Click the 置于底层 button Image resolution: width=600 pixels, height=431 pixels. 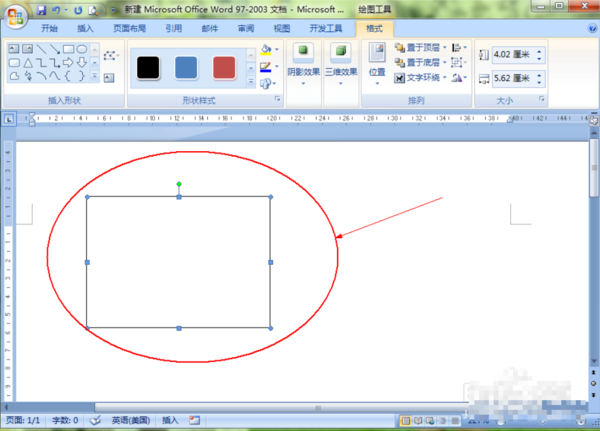(x=417, y=62)
